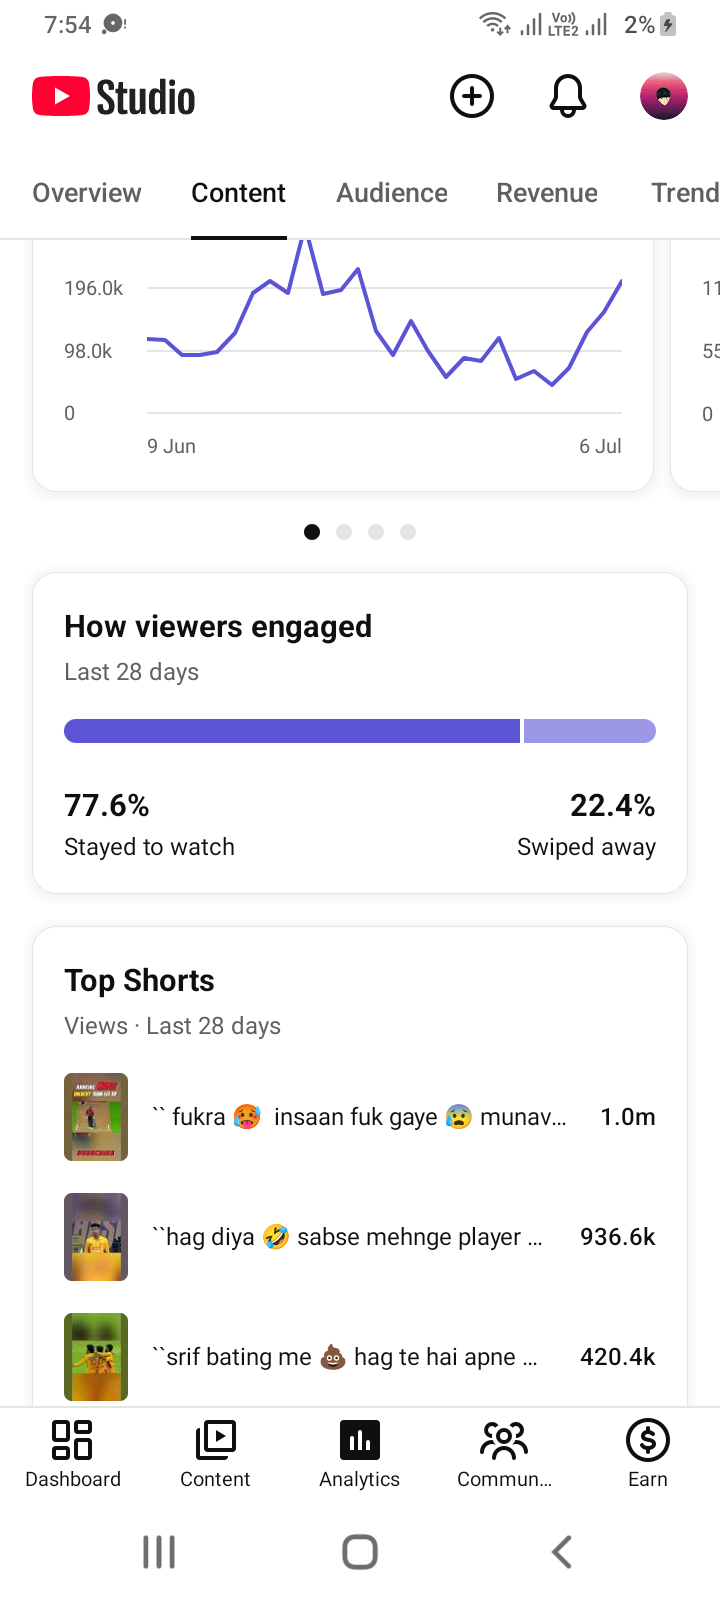
Task: Select the fourth carousel page dot
Action: point(408,532)
